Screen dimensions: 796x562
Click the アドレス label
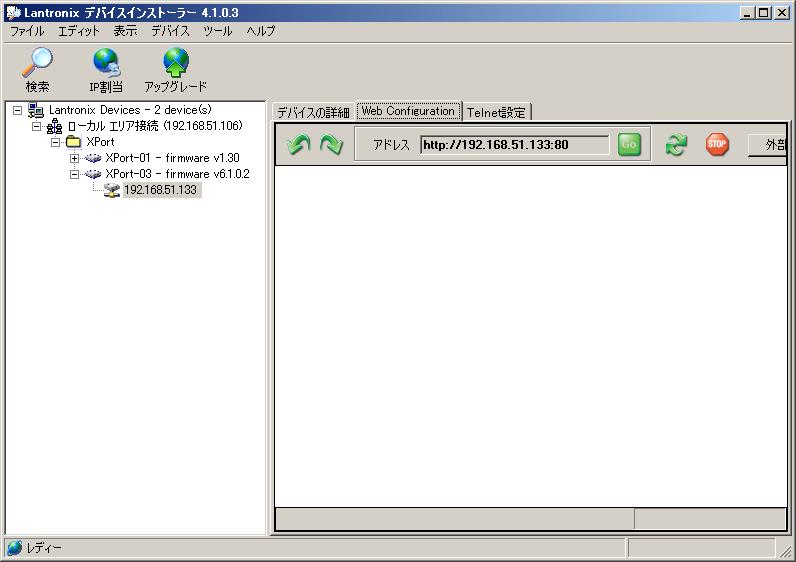coord(391,145)
